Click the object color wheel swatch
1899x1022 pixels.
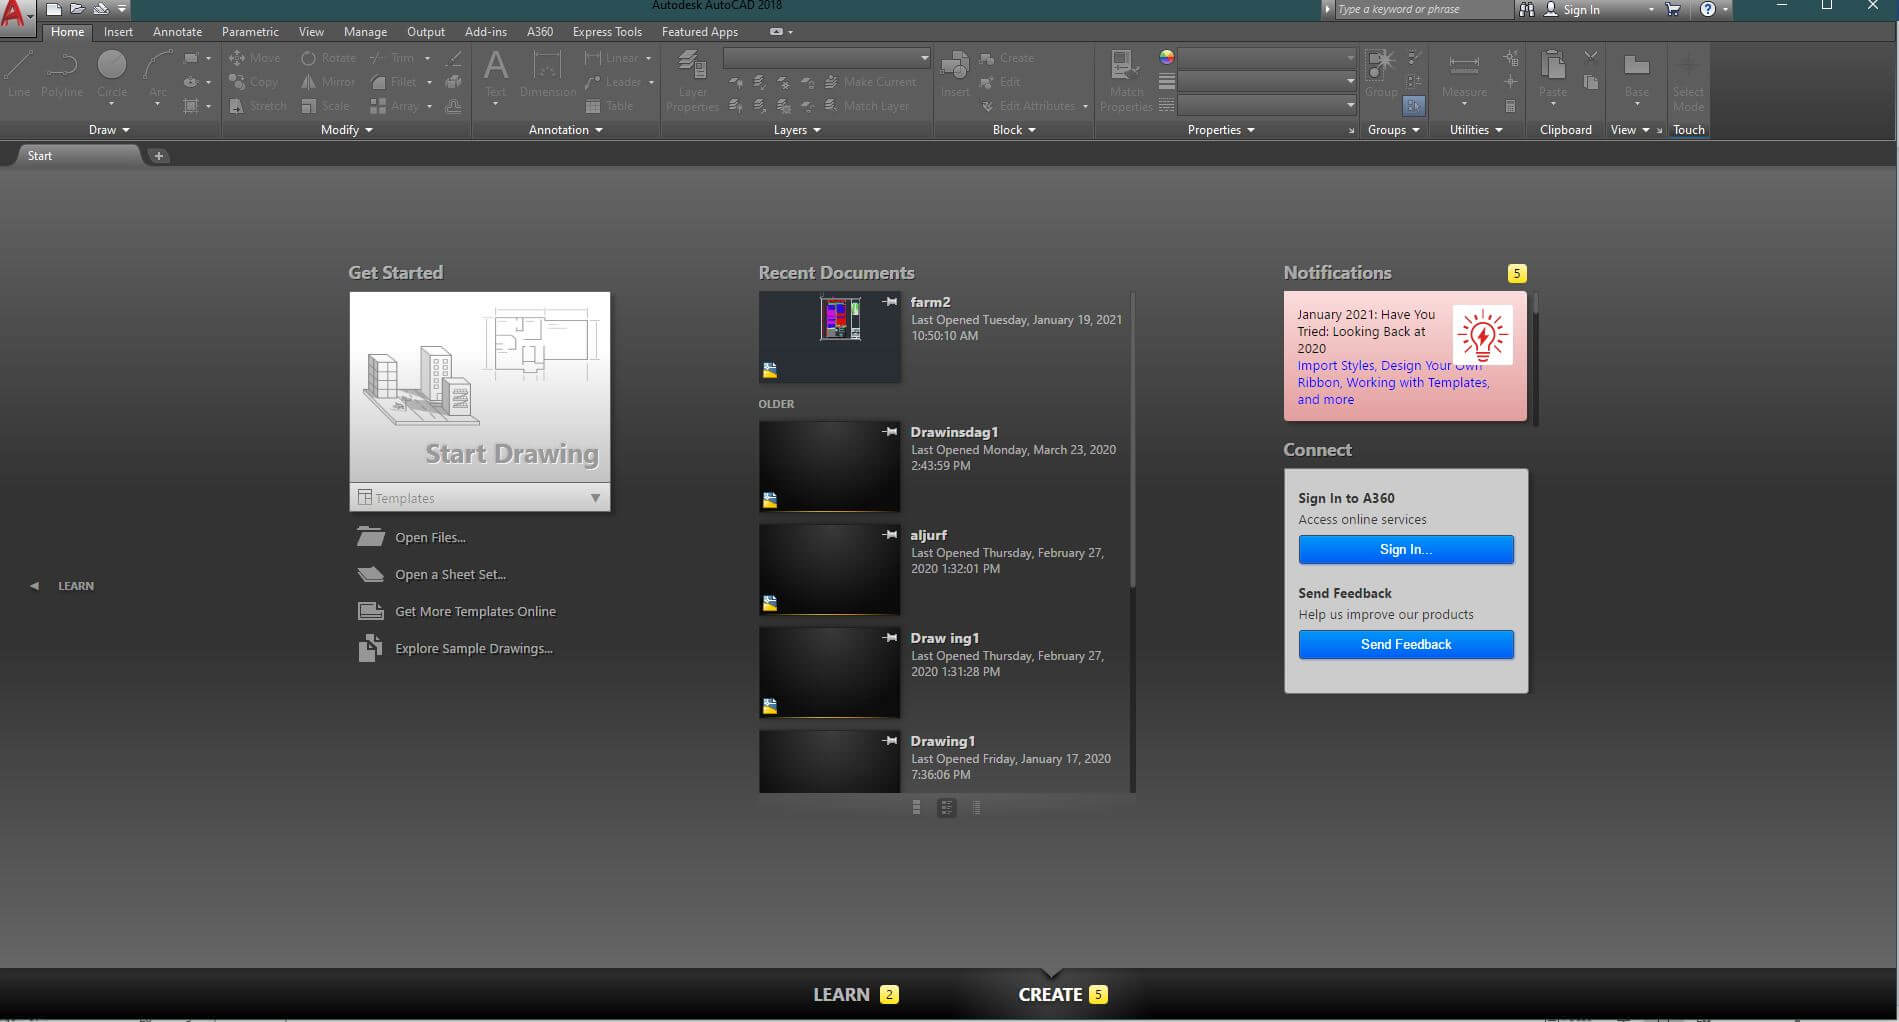[1166, 57]
